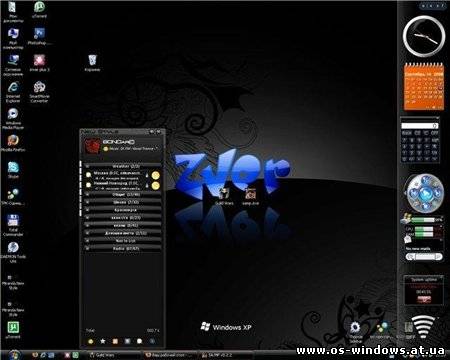Click the orange icon in Miranda's bottom toolbar

(x=115, y=341)
